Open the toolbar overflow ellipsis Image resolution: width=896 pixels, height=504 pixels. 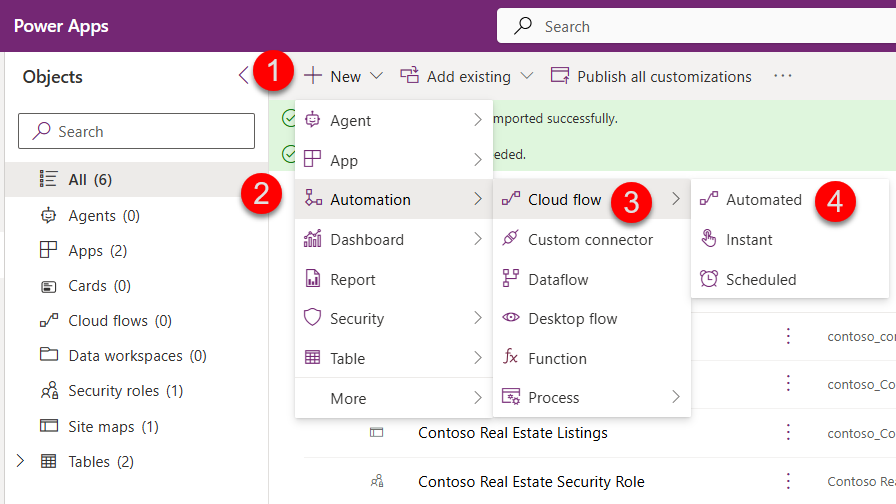782,76
